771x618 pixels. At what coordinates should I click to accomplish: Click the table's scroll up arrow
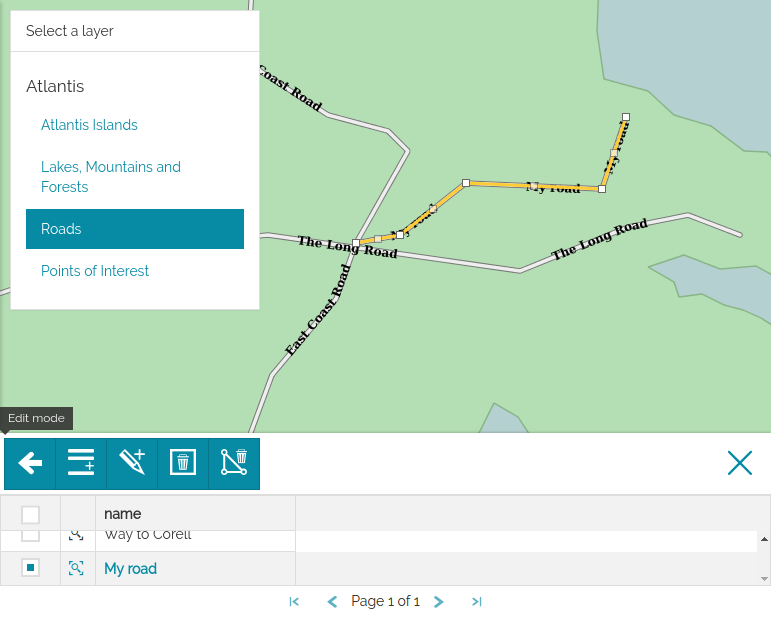[764, 539]
